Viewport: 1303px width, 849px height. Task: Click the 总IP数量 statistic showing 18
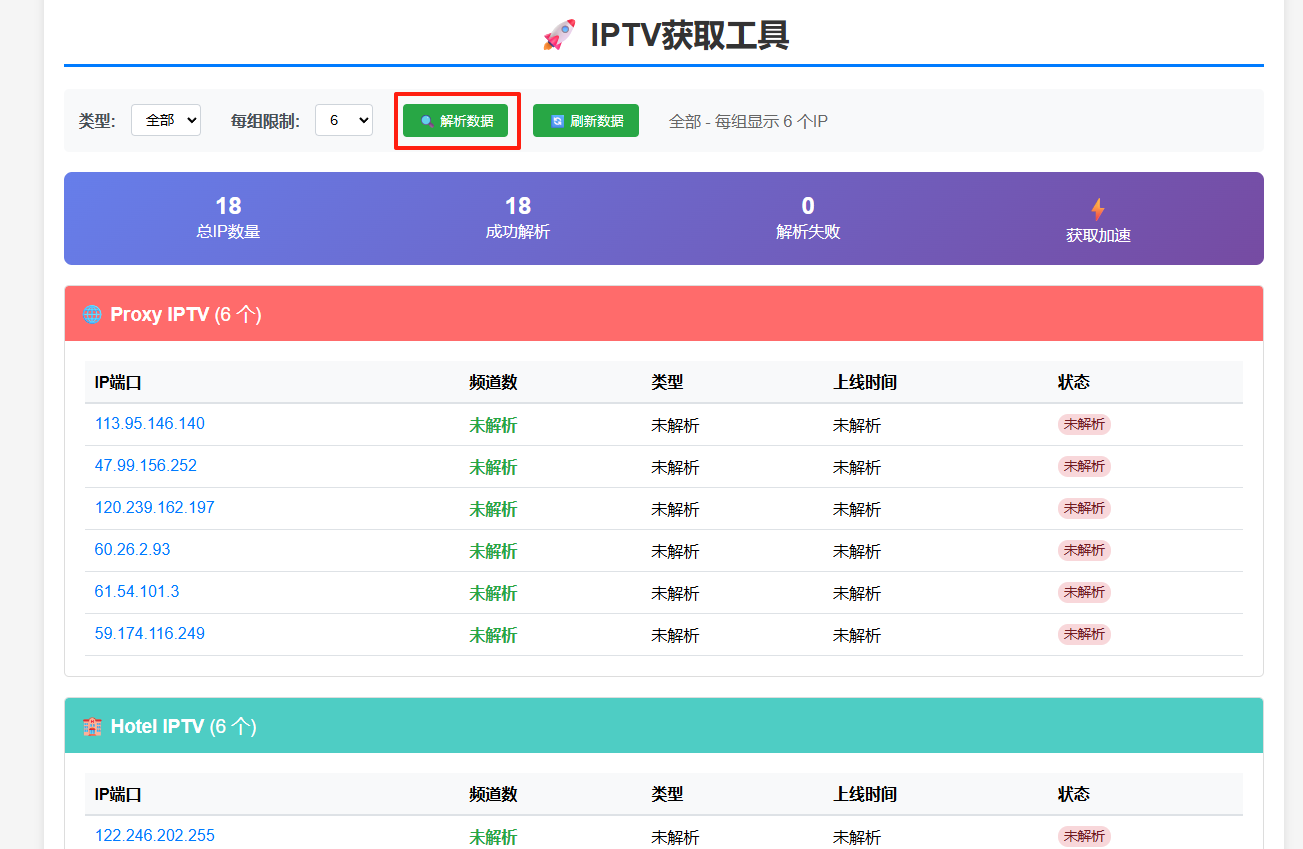click(x=228, y=217)
